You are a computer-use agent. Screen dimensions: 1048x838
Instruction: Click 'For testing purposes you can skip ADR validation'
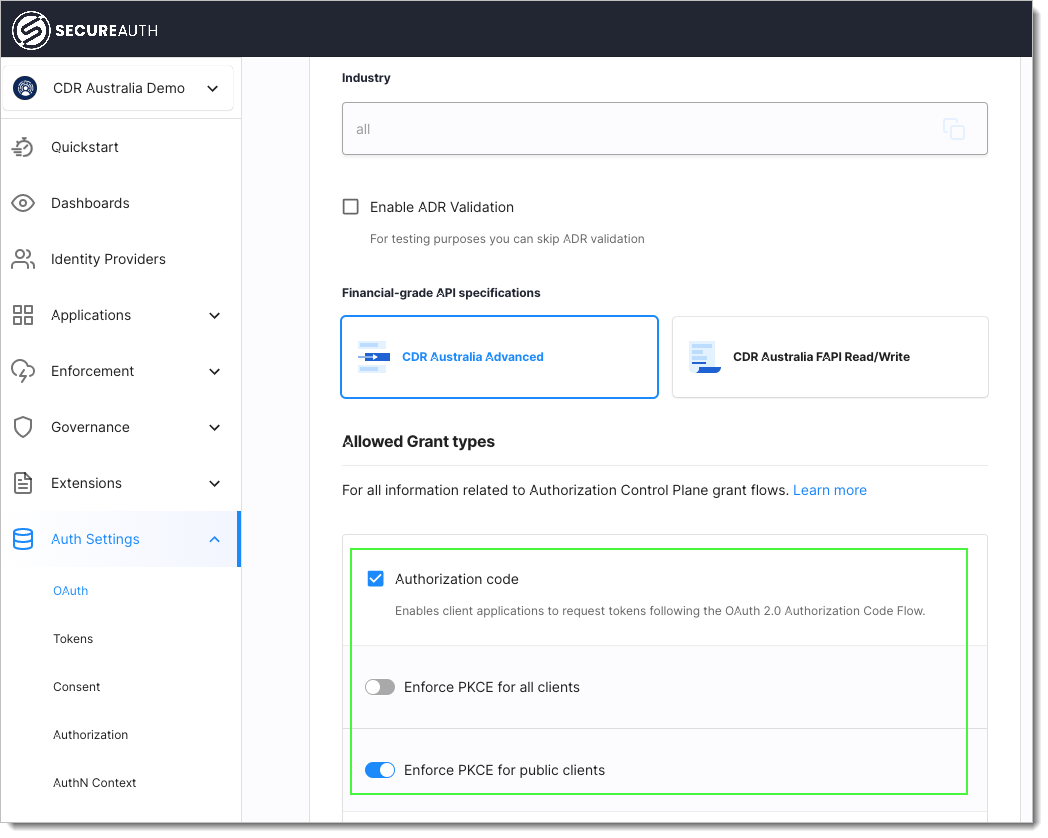click(507, 239)
